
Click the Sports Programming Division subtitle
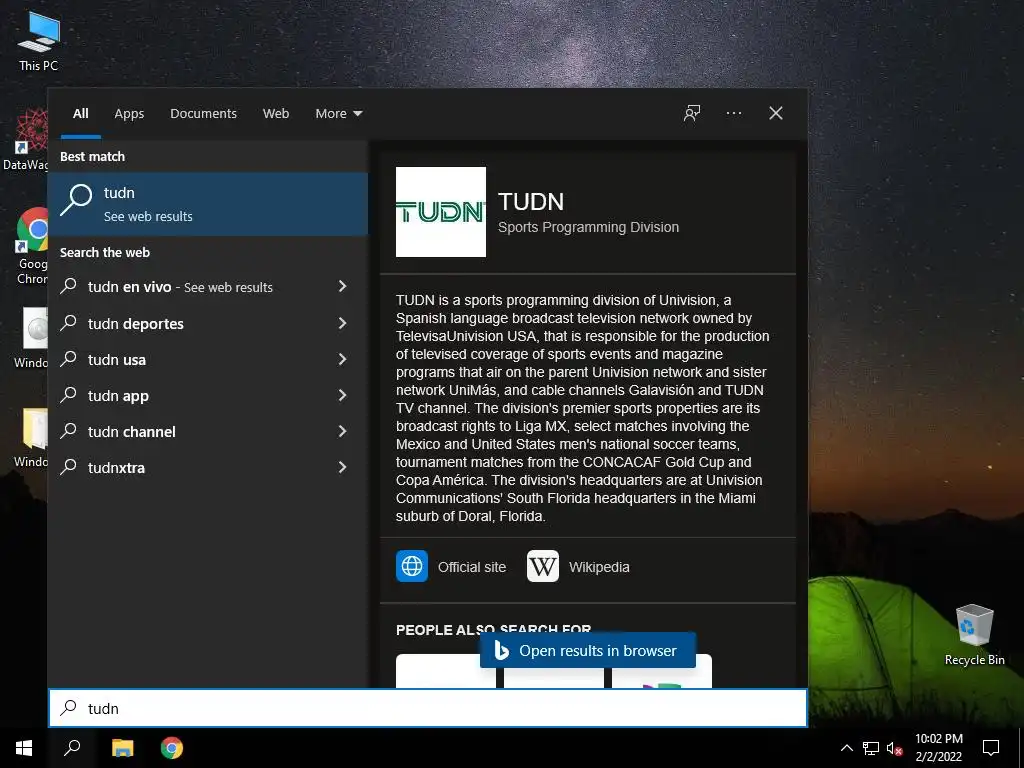[588, 227]
